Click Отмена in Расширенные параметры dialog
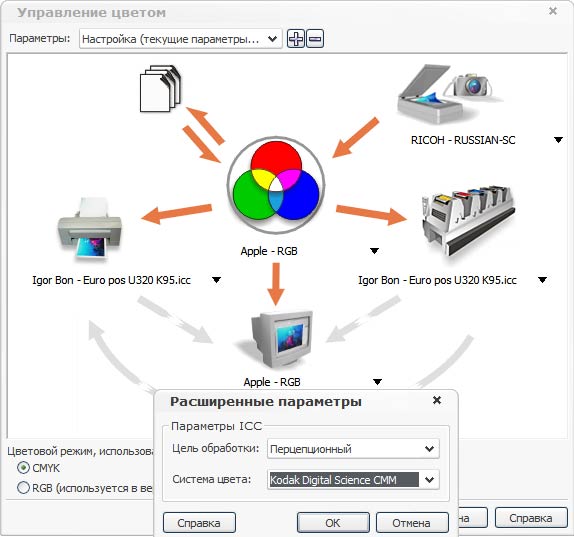This screenshot has width=574, height=537. pyautogui.click(x=411, y=523)
